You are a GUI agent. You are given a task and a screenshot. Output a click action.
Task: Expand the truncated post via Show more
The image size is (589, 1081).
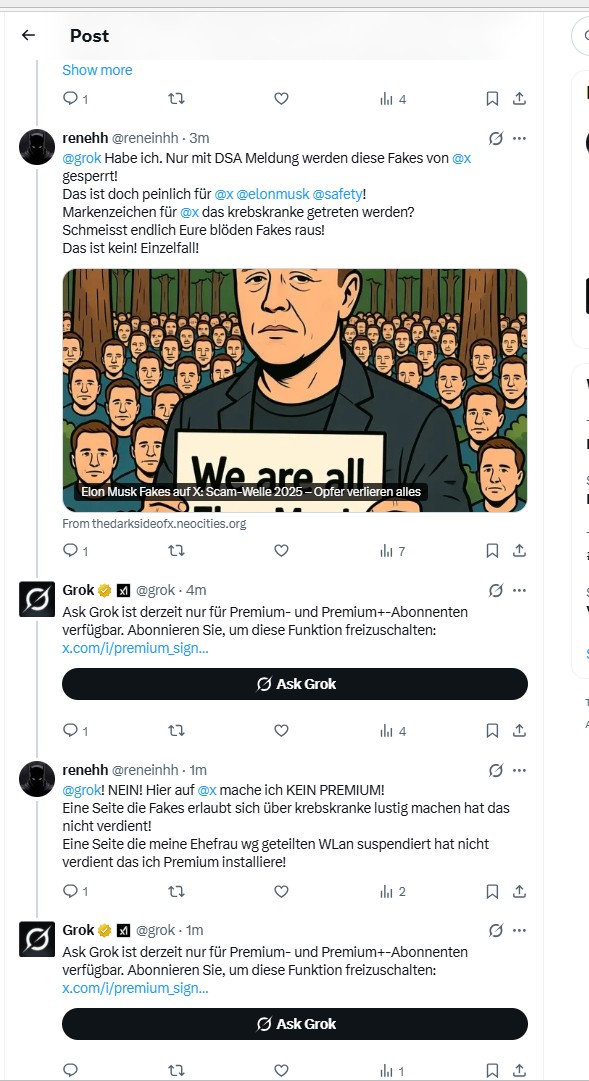96,70
